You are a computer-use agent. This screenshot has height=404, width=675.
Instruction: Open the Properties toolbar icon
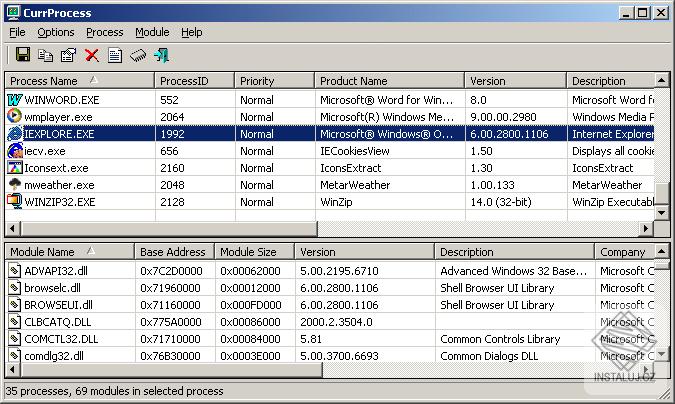coord(68,55)
